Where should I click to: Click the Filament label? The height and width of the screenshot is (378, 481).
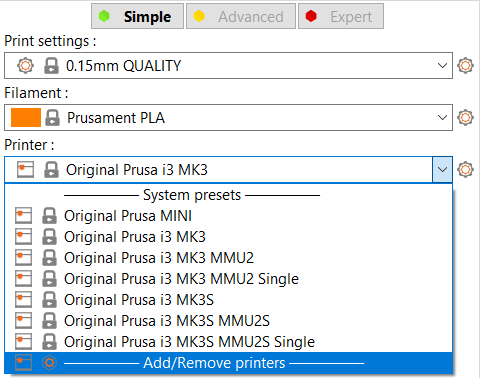(36, 93)
